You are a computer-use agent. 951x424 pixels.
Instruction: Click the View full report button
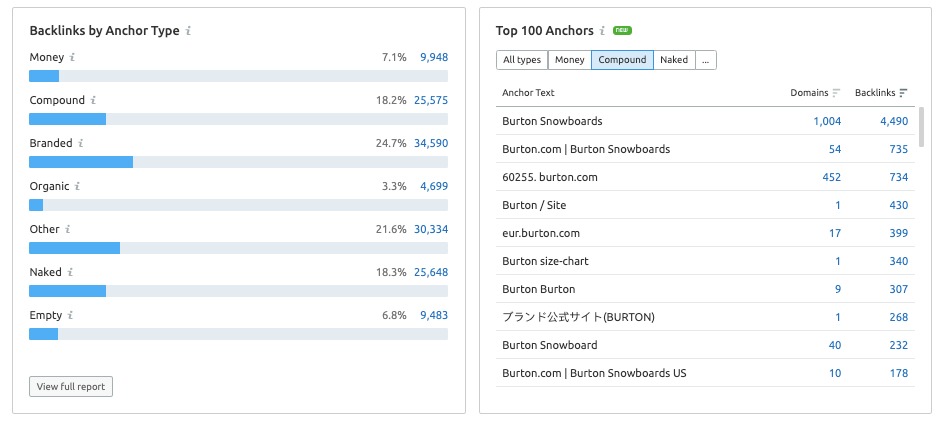[71, 387]
